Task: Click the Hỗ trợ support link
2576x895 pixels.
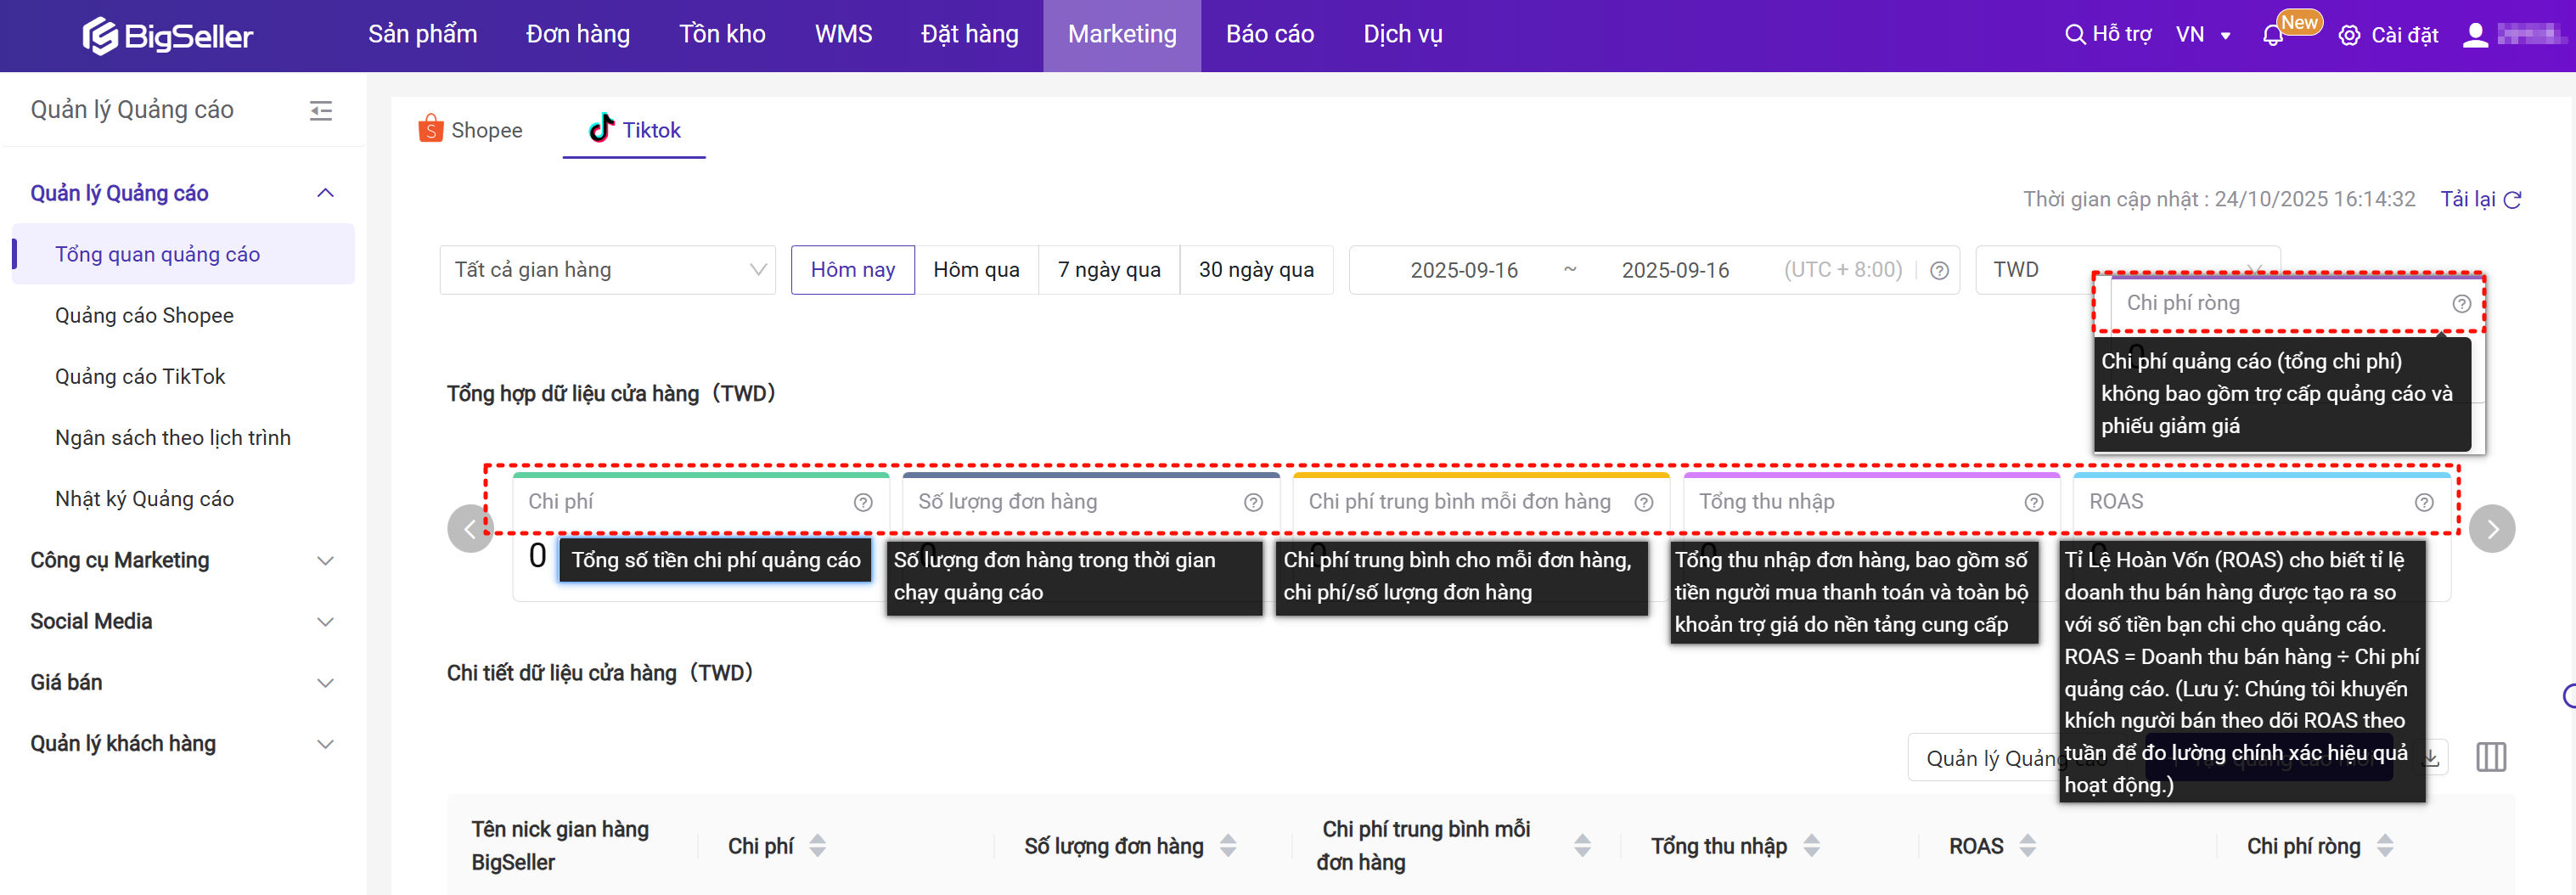Action: tap(2108, 35)
